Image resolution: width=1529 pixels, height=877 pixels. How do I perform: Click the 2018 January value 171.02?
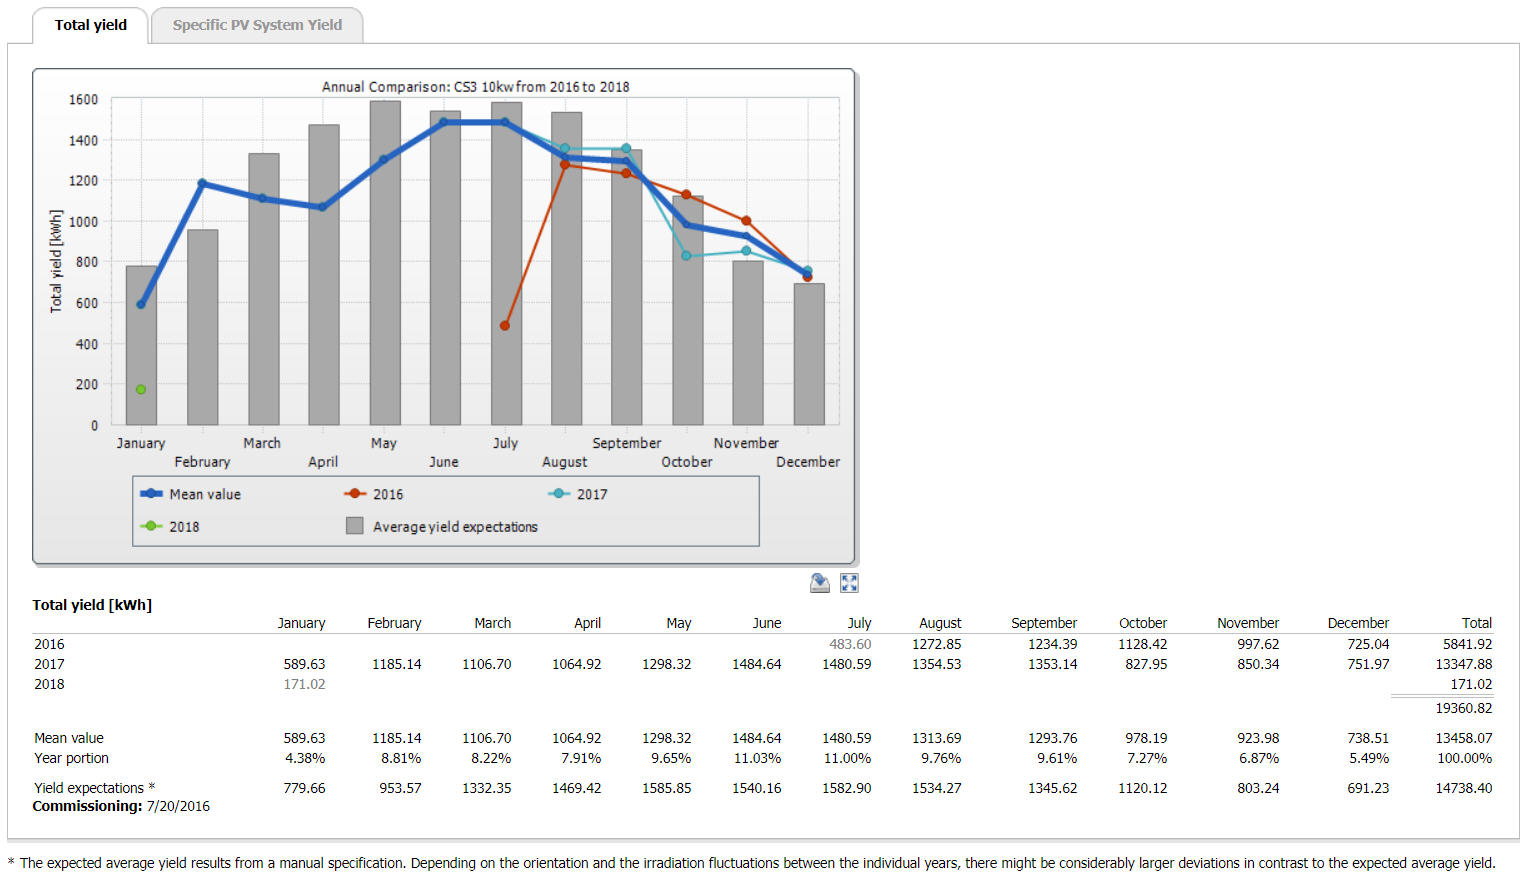tap(304, 684)
